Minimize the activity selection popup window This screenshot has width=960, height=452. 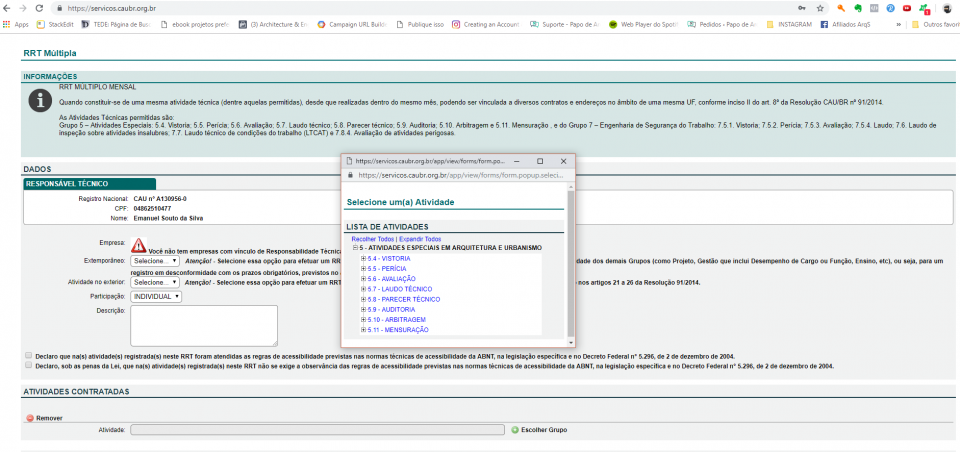tap(517, 161)
